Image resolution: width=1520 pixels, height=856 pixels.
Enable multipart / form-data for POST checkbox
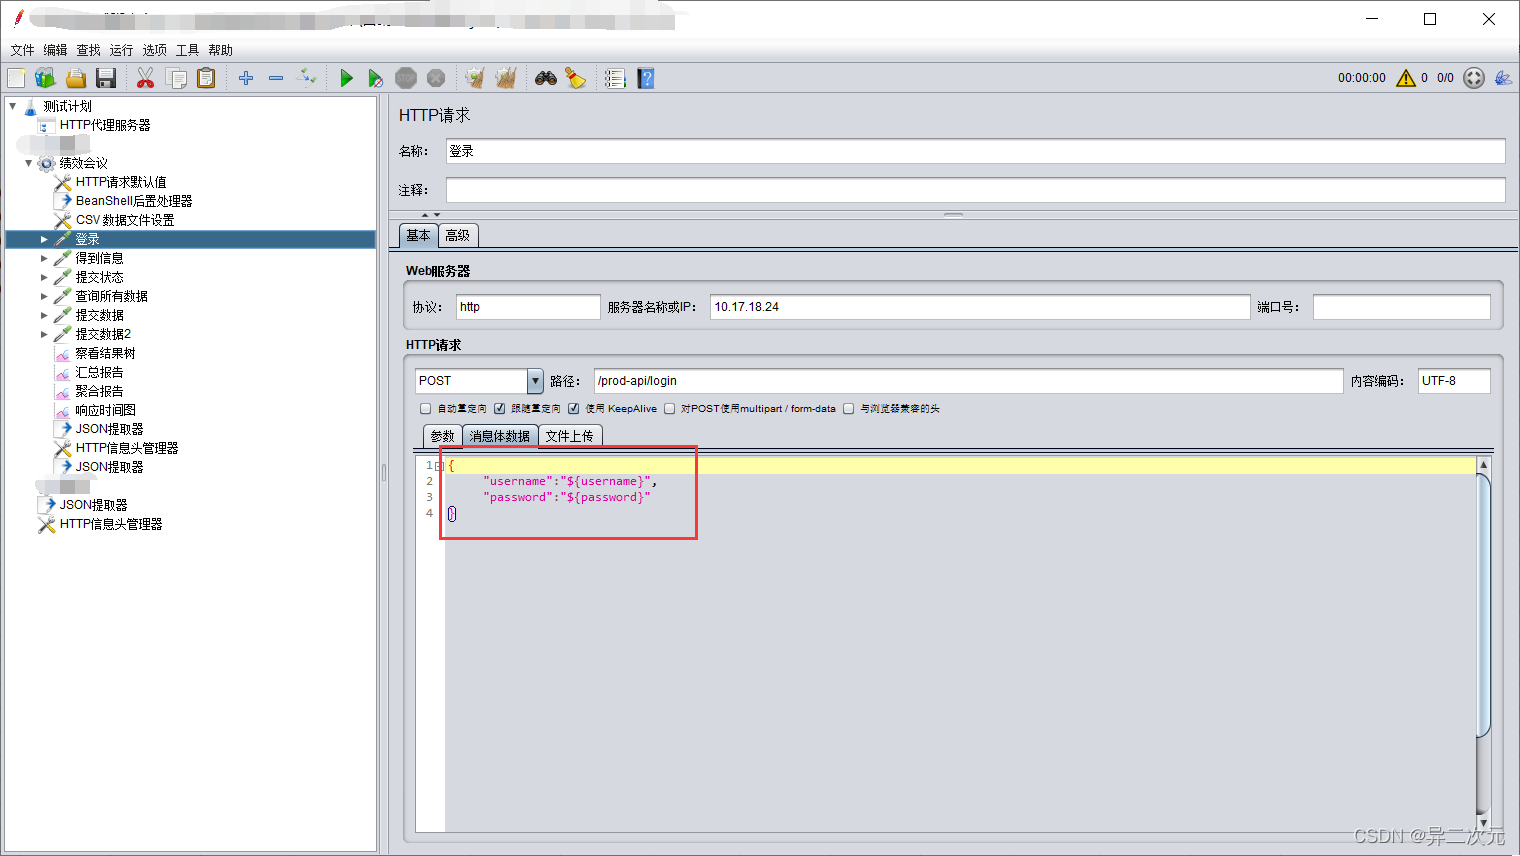point(670,409)
